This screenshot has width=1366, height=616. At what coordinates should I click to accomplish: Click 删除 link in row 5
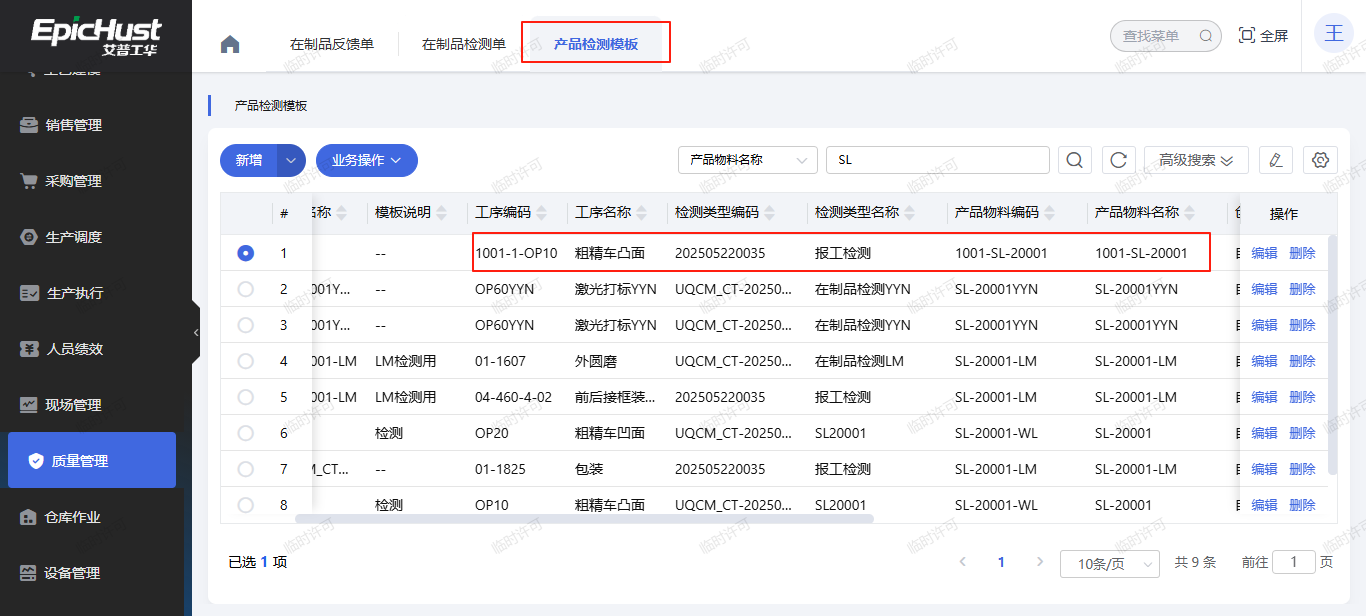click(1302, 397)
